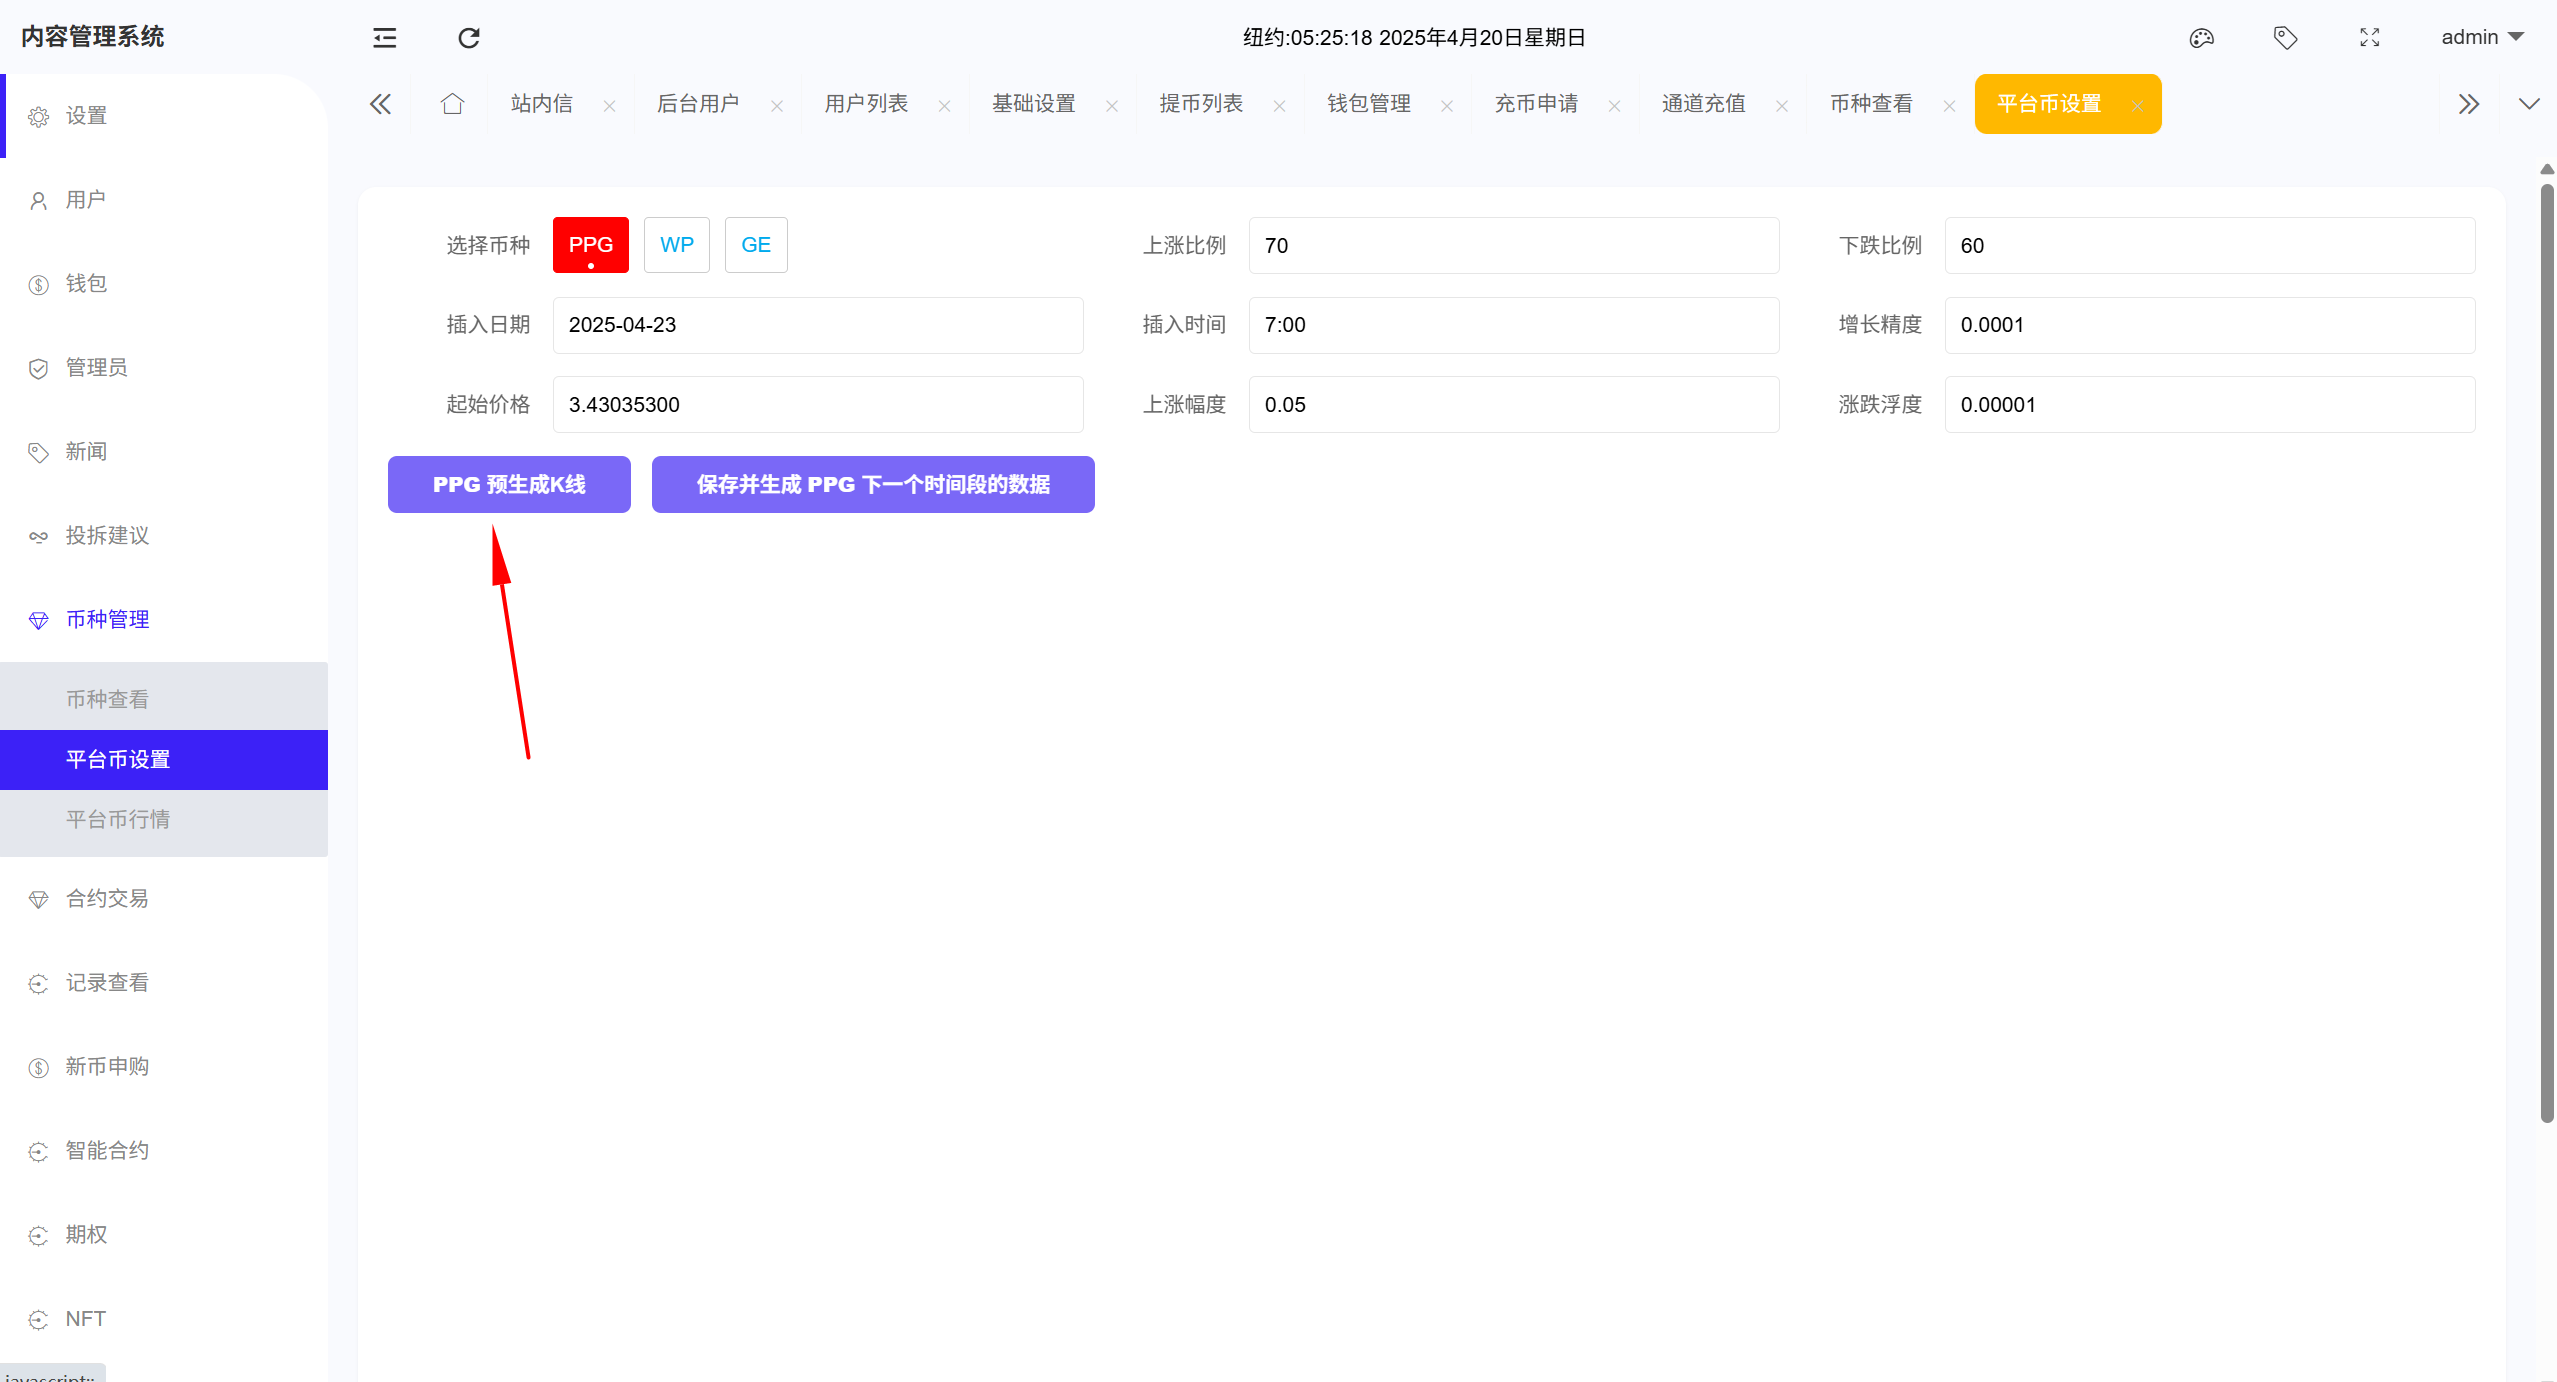
Task: Collapse the 币种管理 sidebar menu
Action: tap(107, 620)
